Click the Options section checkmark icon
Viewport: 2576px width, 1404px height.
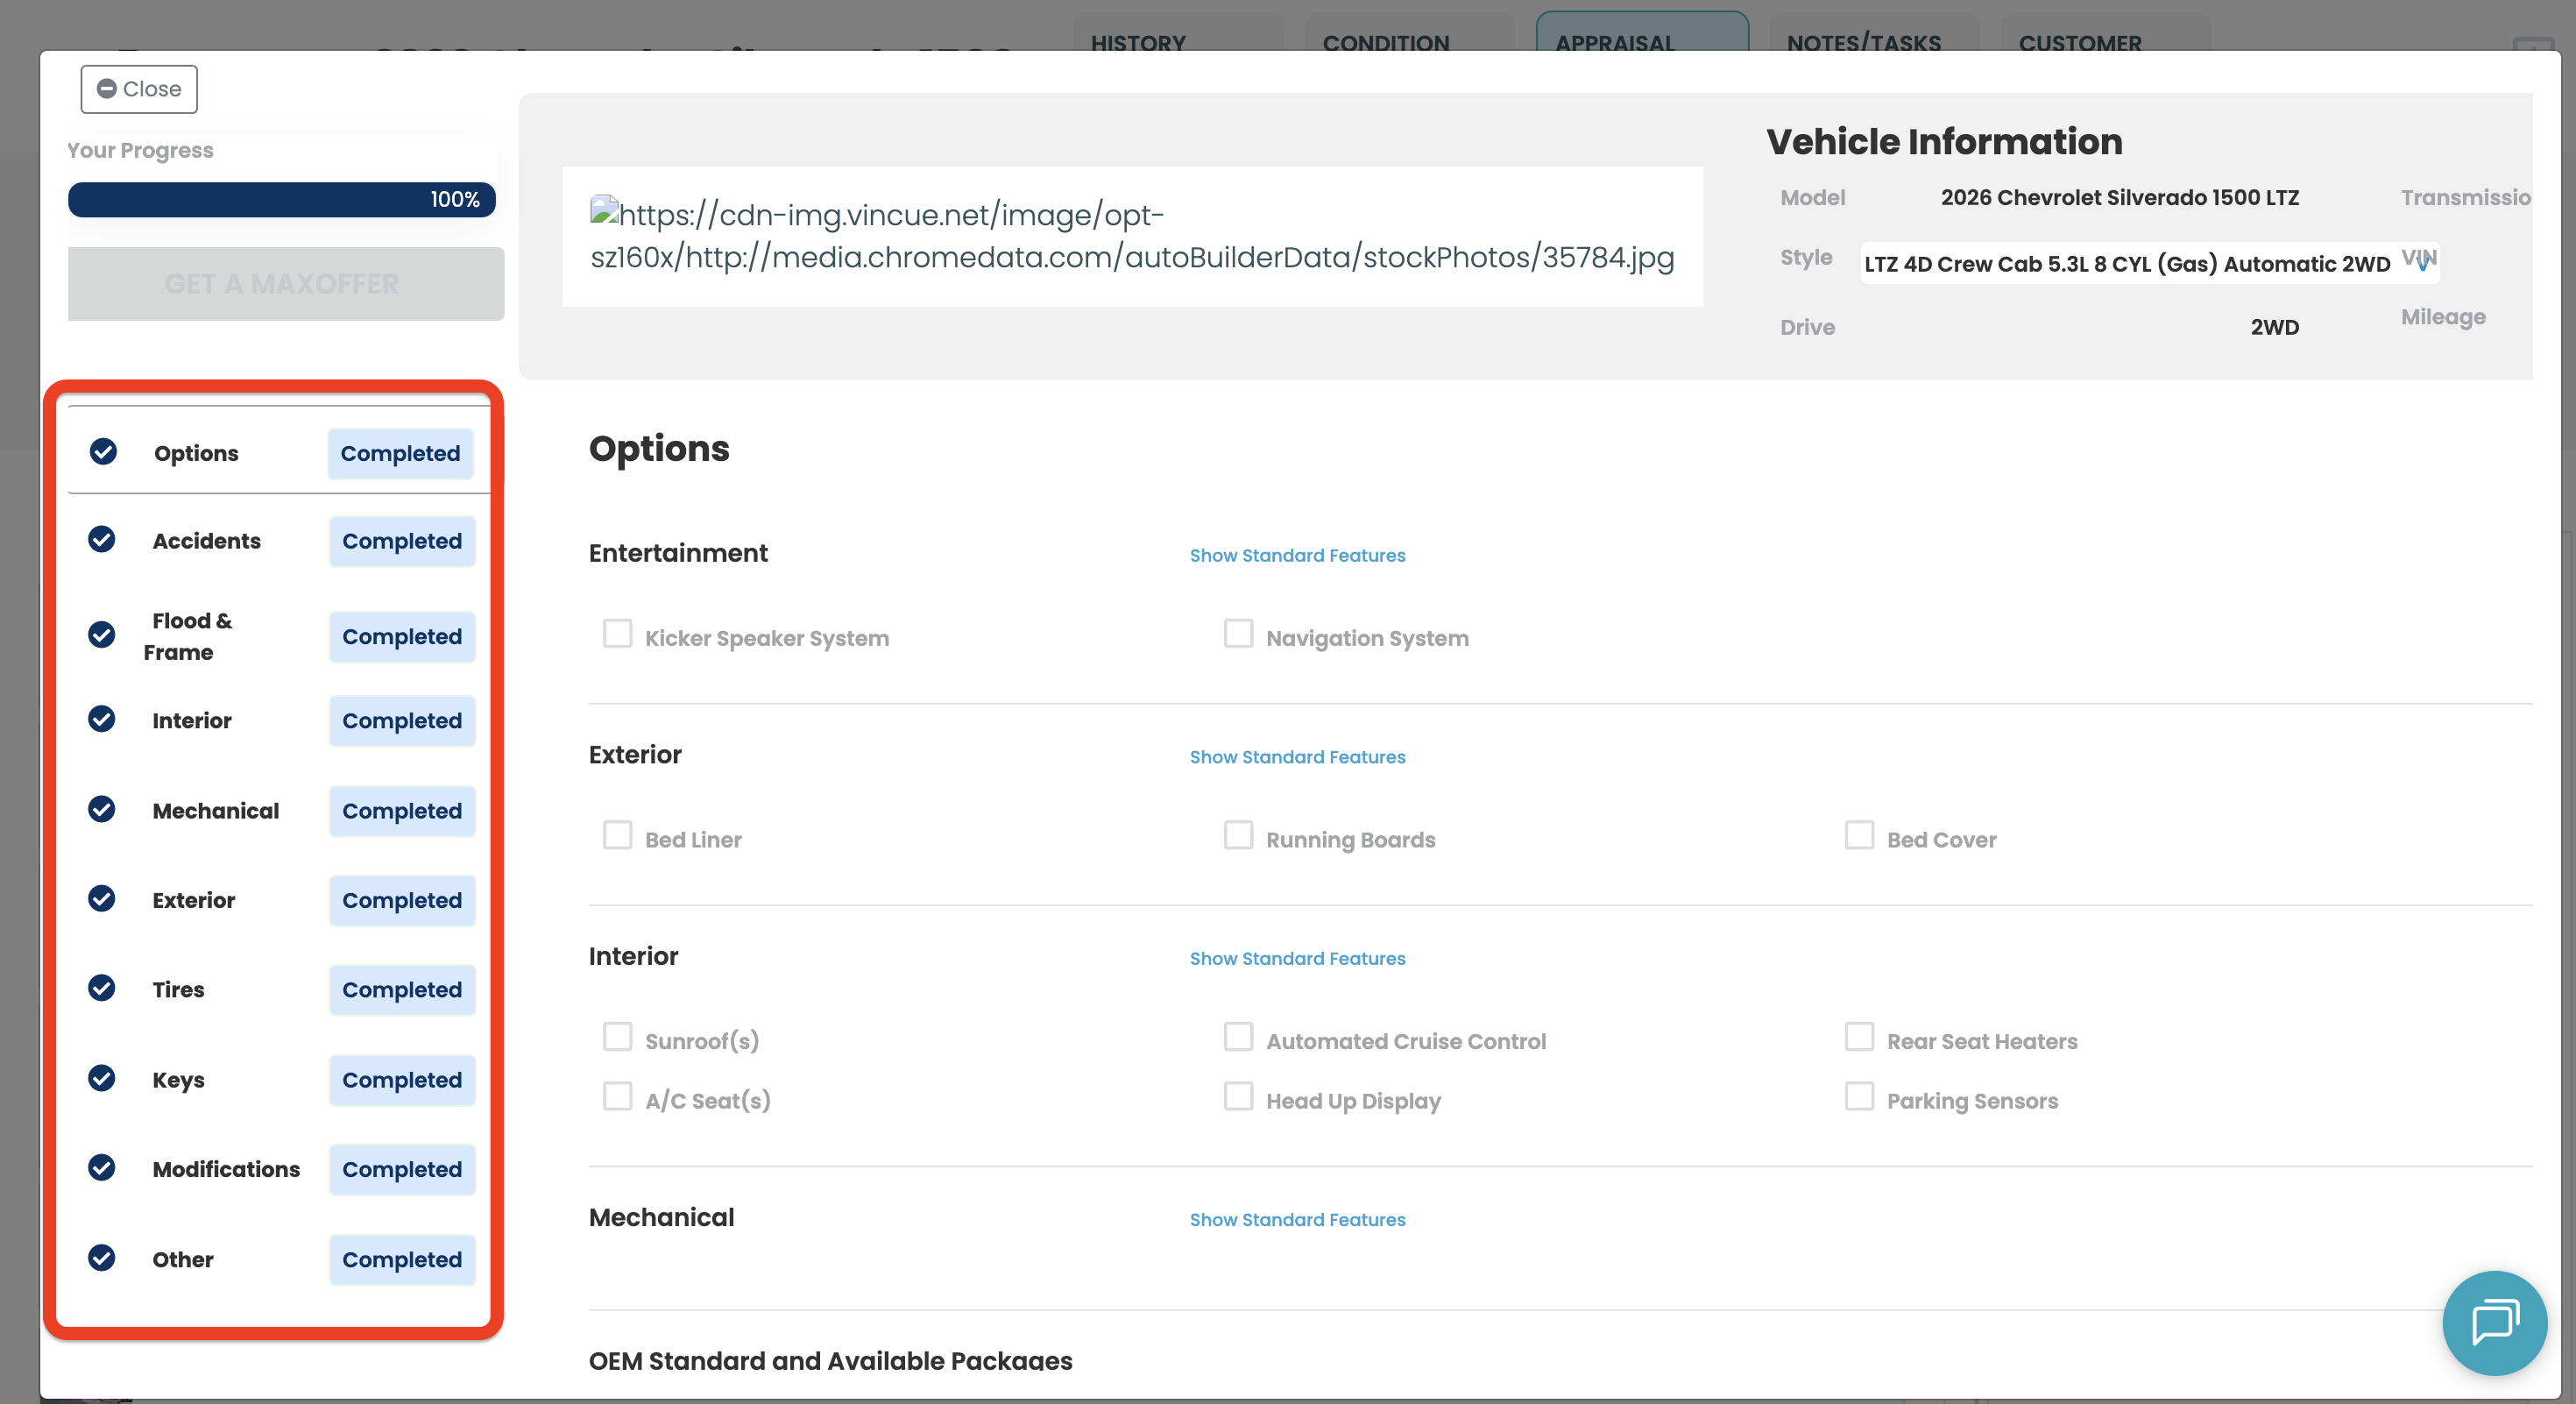103,452
